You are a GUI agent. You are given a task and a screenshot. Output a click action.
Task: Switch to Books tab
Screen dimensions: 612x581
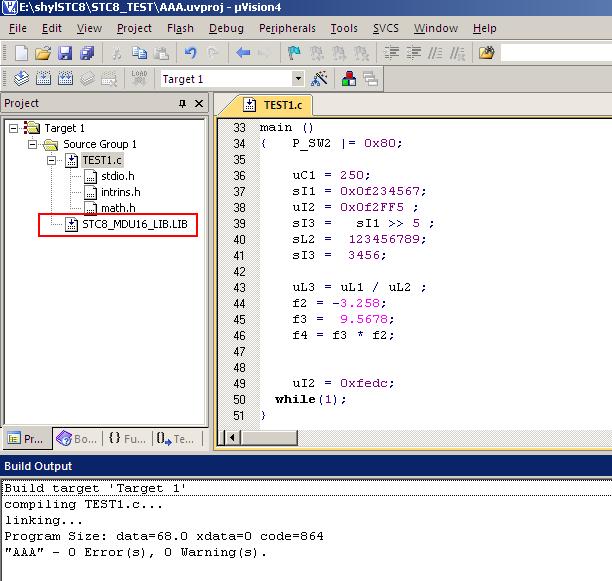click(x=77, y=439)
